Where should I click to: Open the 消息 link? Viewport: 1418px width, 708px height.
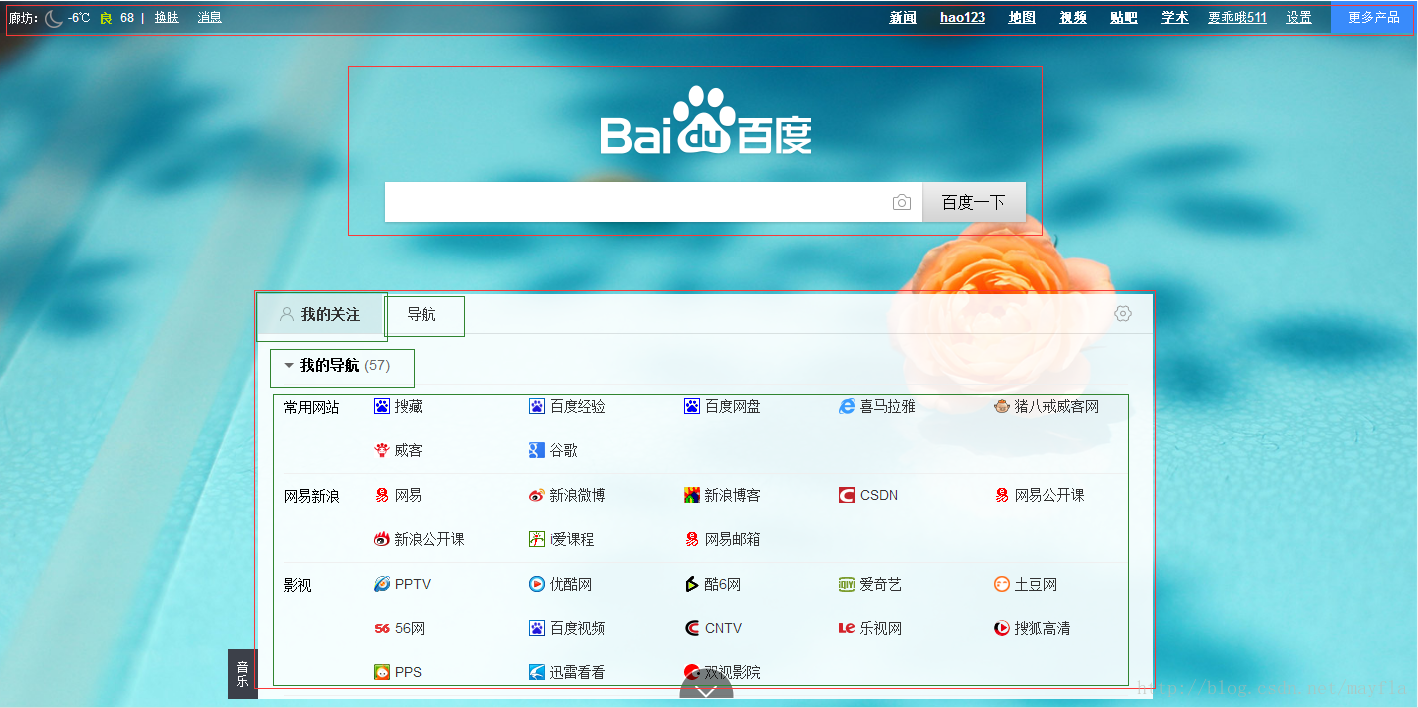point(210,17)
